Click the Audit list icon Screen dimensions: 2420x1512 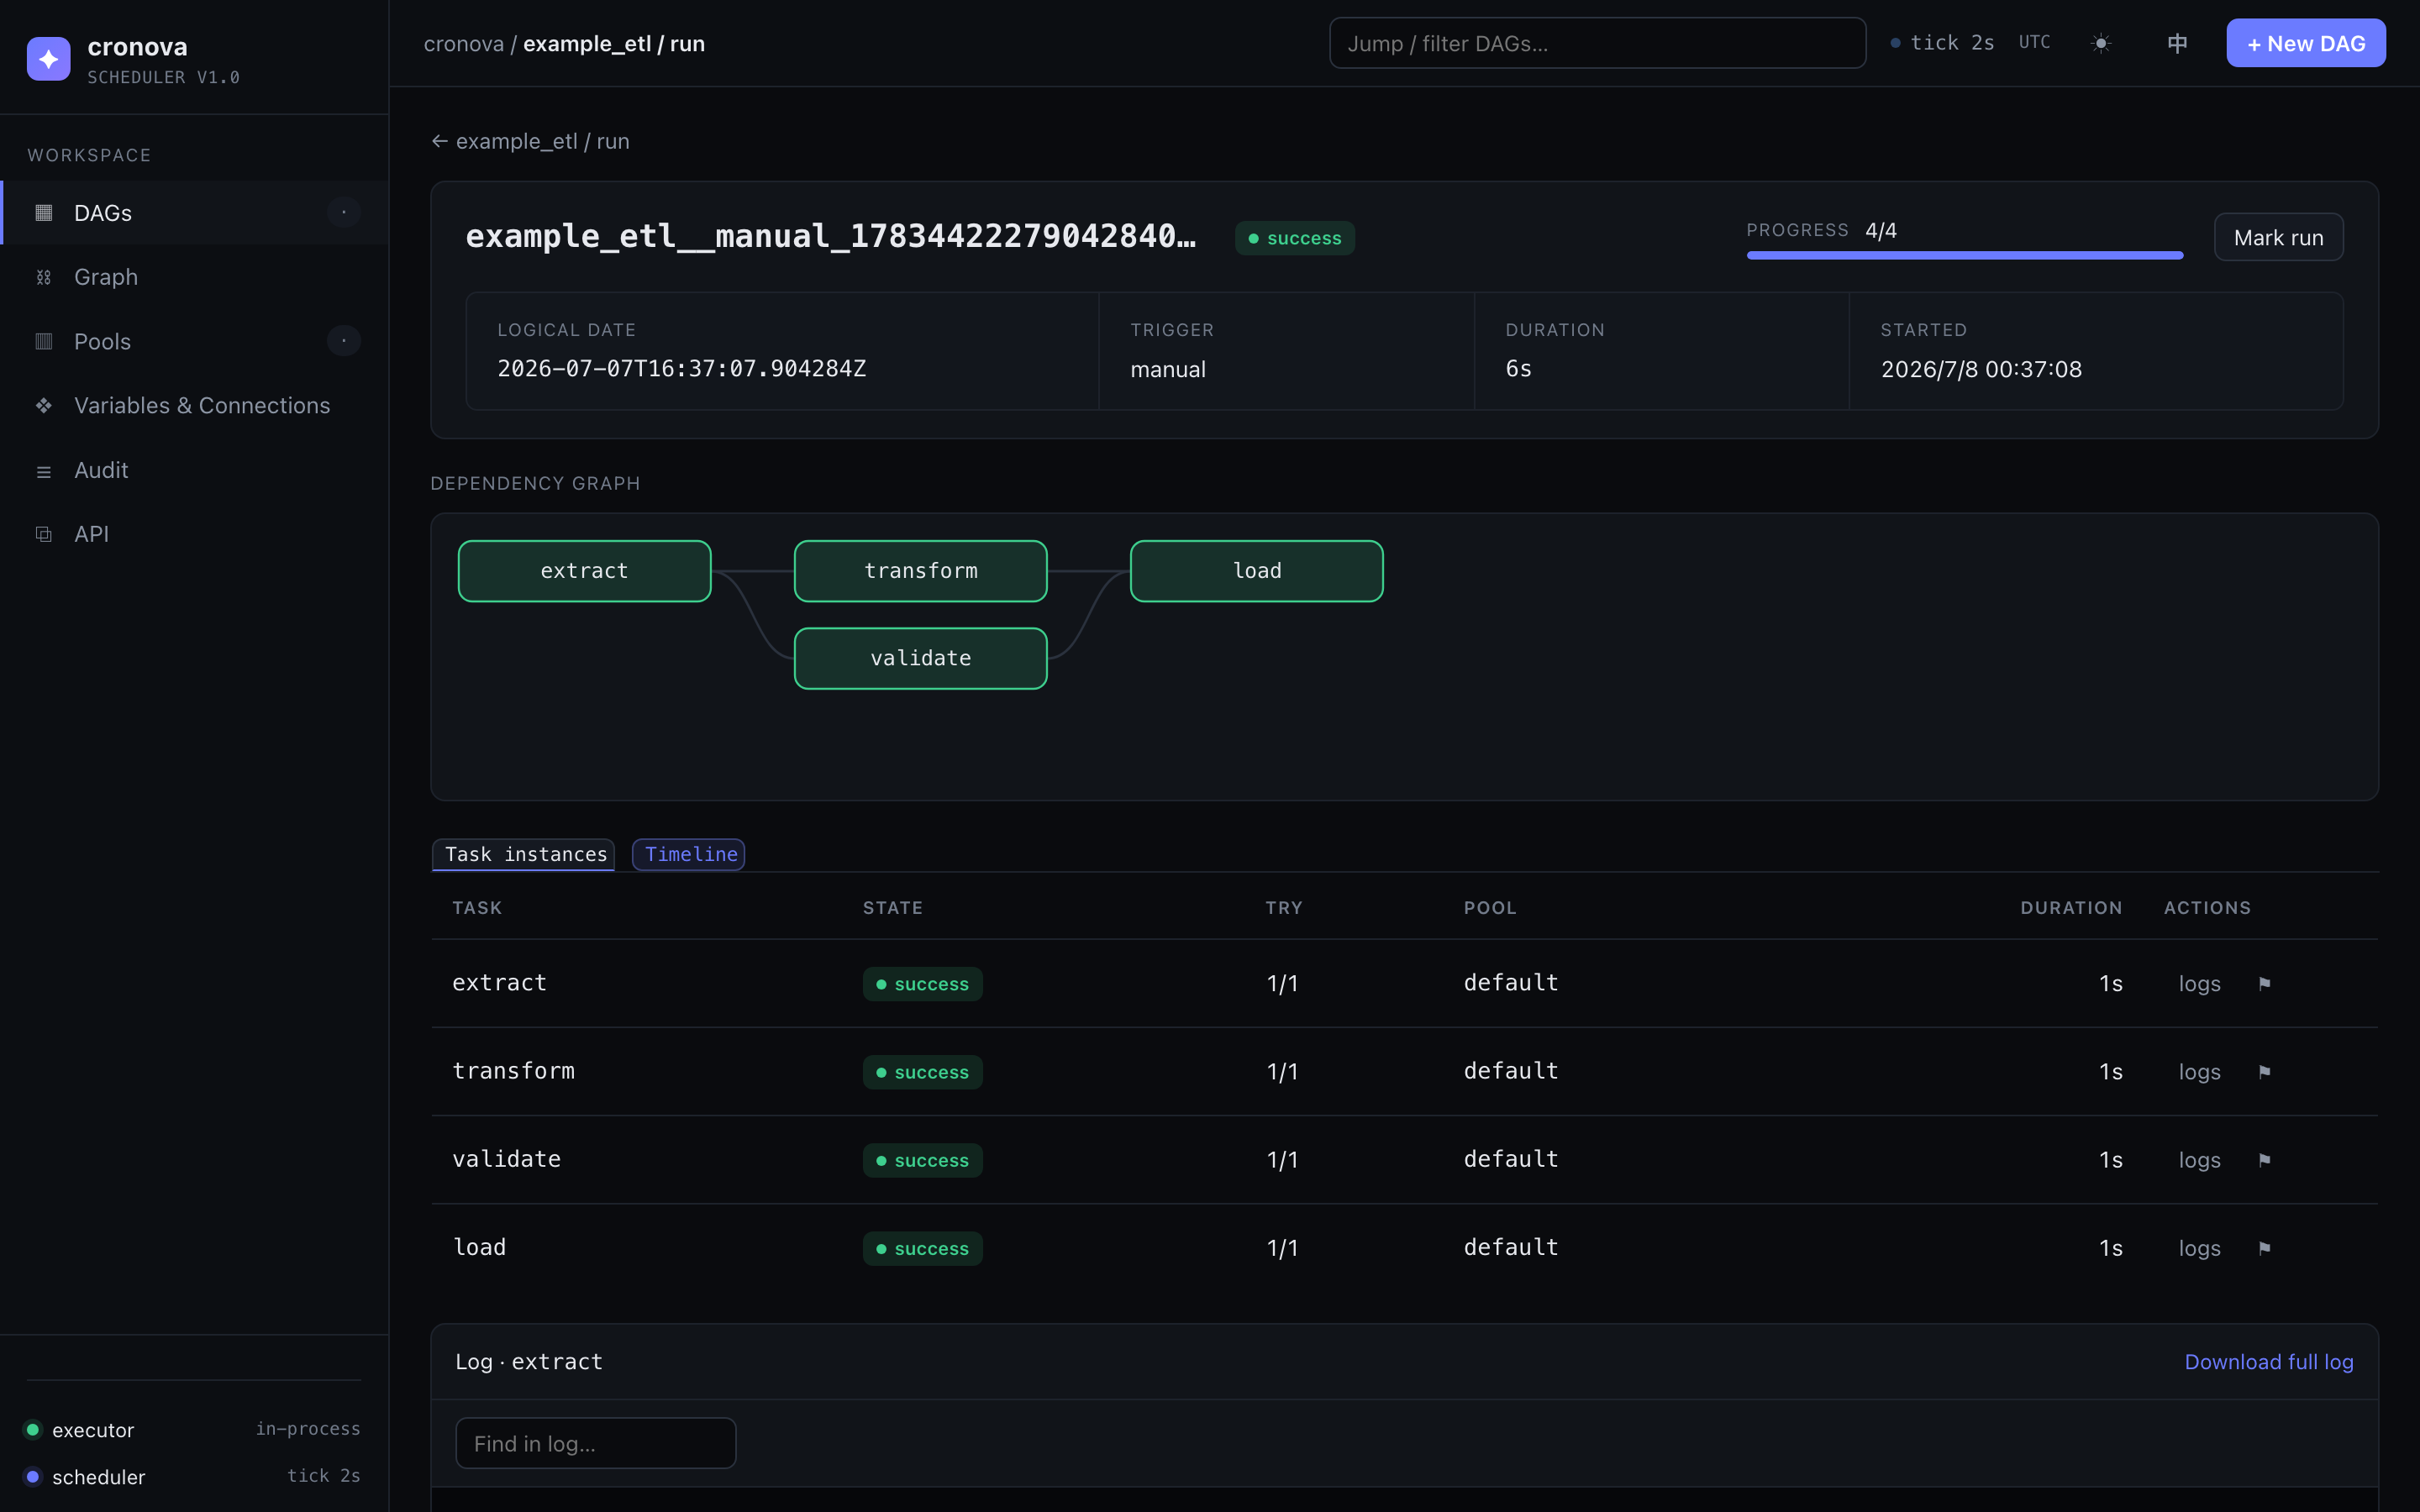[x=44, y=471]
